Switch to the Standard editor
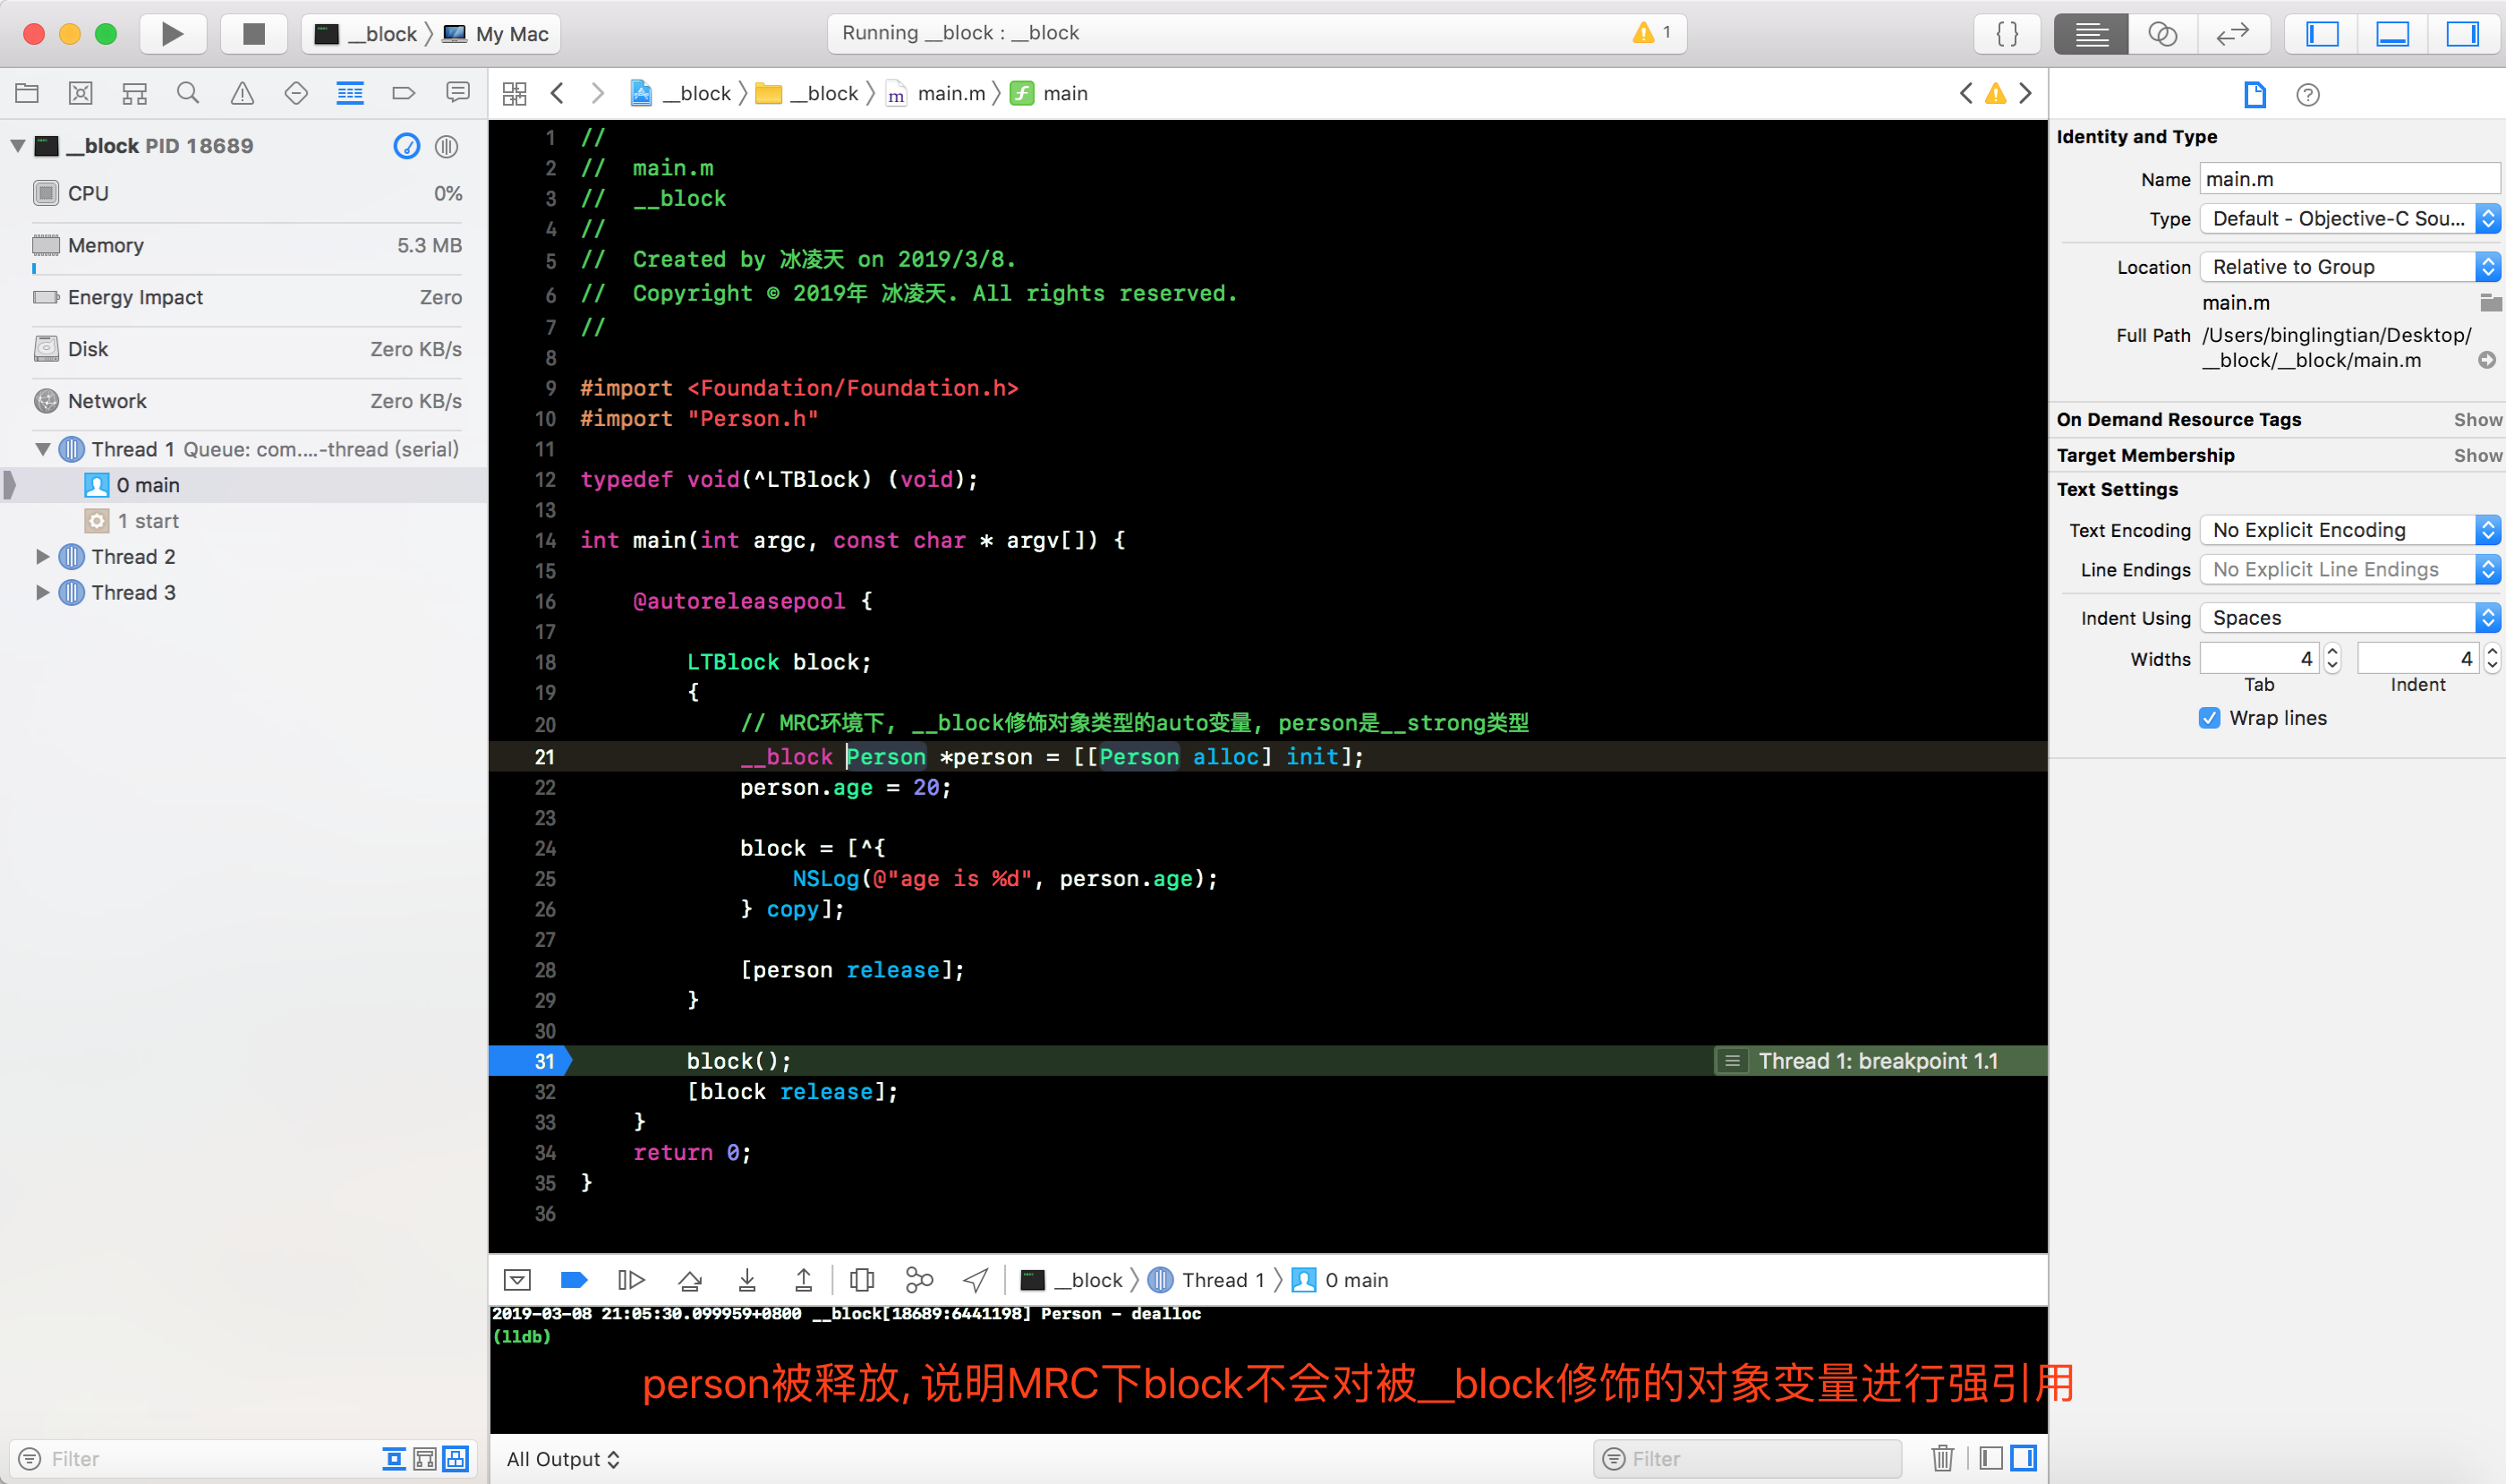This screenshot has width=2506, height=1484. (x=2091, y=34)
